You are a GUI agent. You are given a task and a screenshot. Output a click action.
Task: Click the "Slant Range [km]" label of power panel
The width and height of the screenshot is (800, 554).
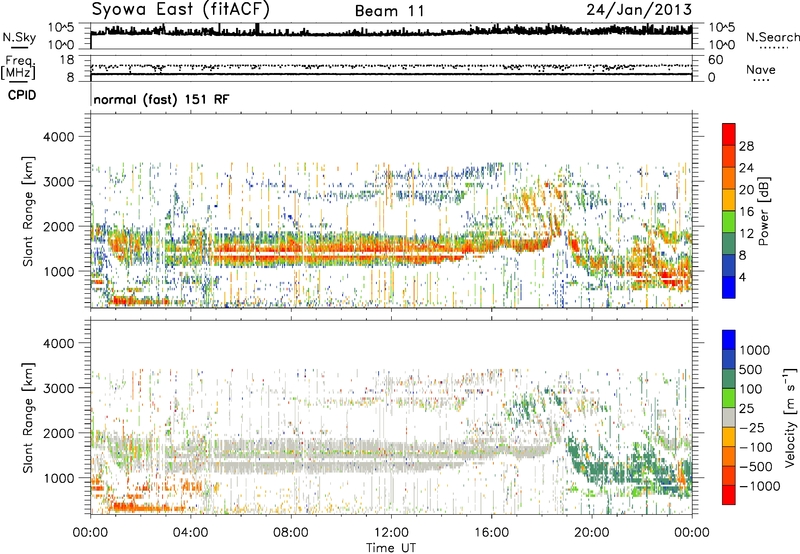coord(28,211)
